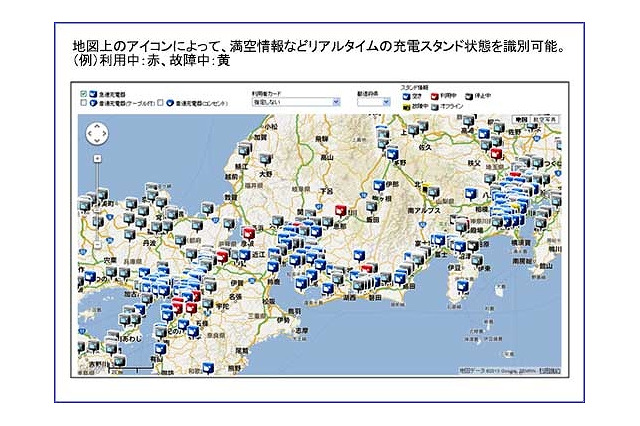Select the red in-use marker in 埼玉県

click(x=496, y=154)
